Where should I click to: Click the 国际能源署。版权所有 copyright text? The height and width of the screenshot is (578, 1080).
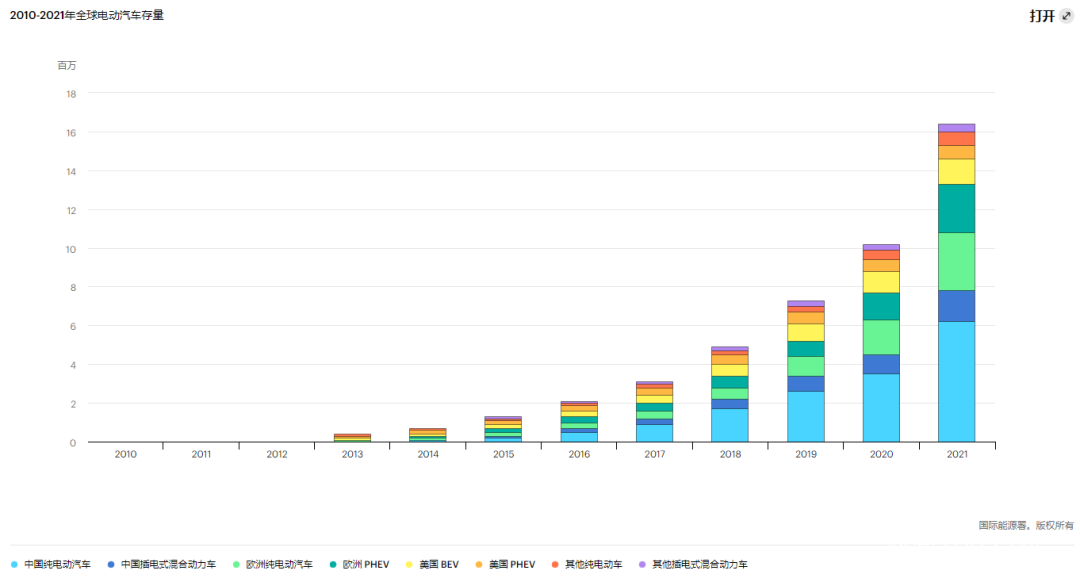[1026, 525]
